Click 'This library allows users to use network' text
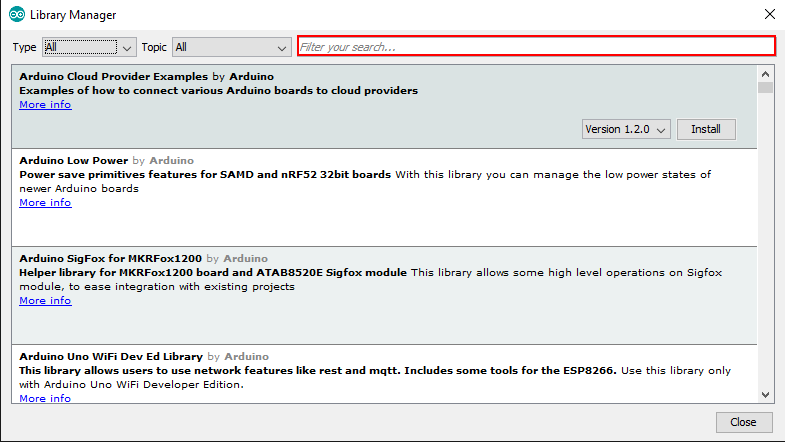Image resolution: width=785 pixels, height=442 pixels. tap(317, 371)
